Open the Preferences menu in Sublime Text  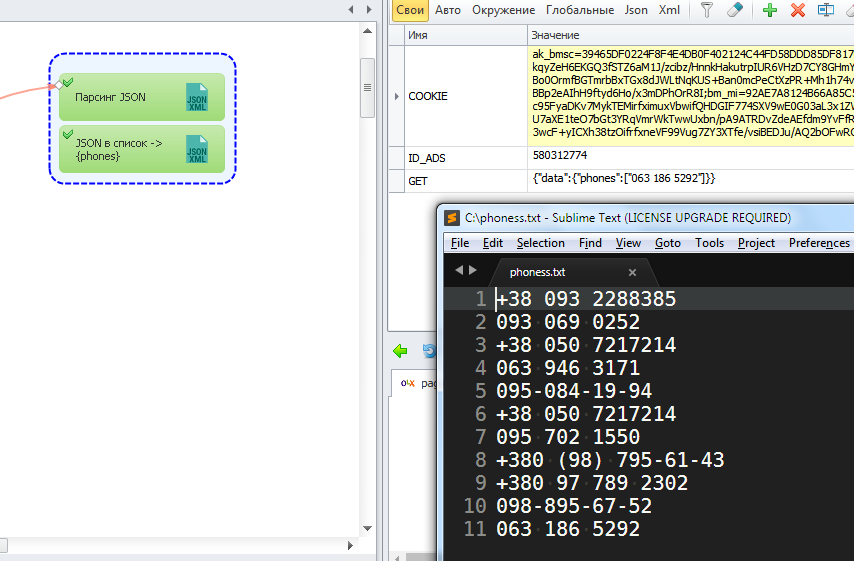pos(819,243)
